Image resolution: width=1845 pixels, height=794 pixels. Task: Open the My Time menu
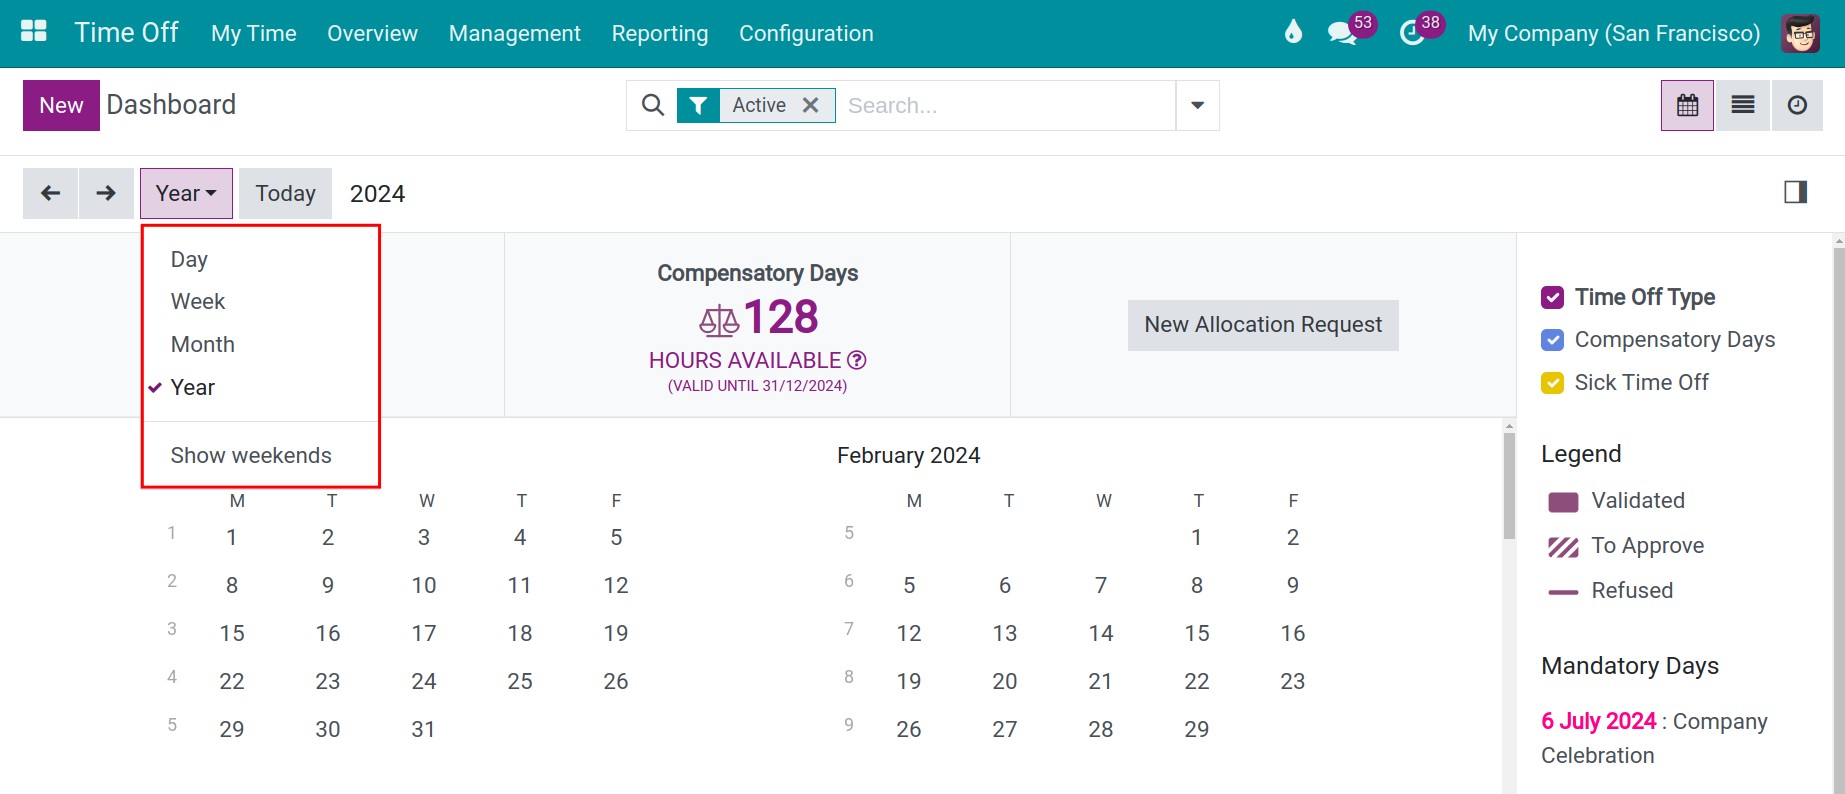(254, 33)
